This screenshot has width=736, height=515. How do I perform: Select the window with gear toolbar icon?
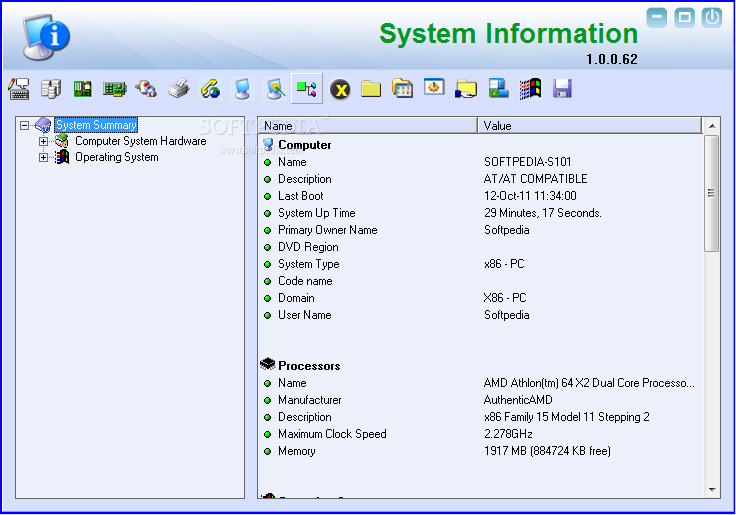434,88
